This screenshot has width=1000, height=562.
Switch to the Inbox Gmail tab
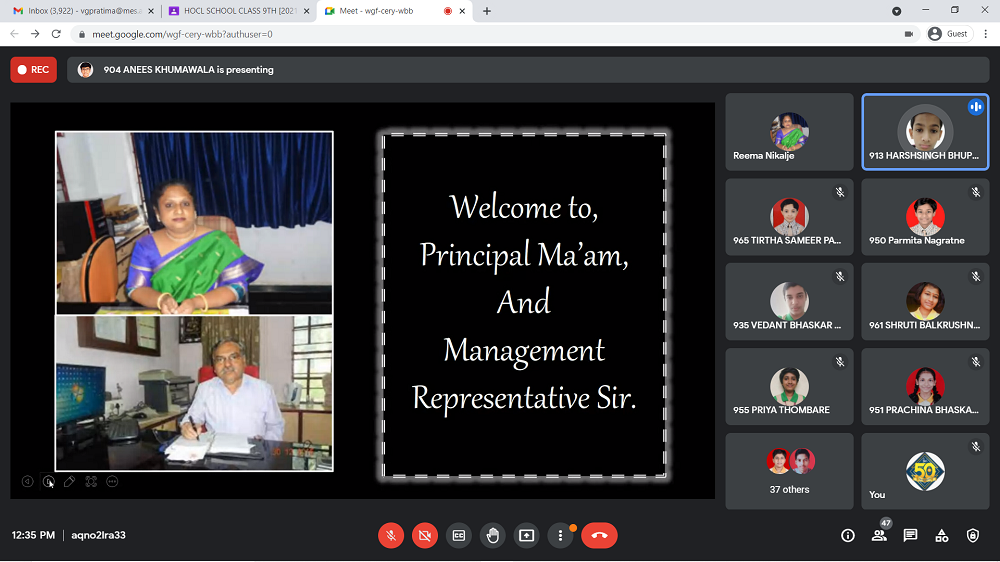click(x=82, y=11)
